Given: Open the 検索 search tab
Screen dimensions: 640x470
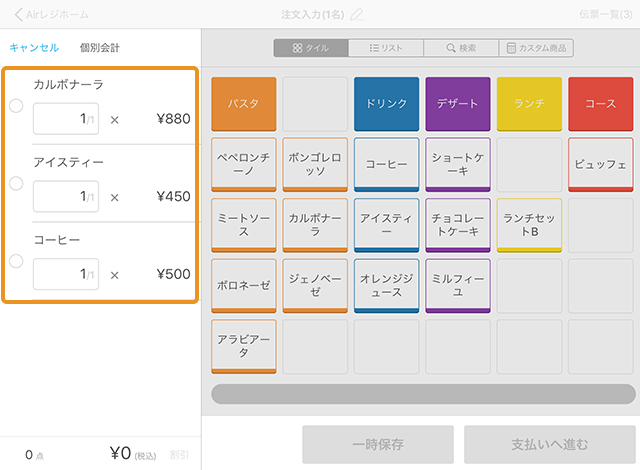Looking at the screenshot, I should (x=461, y=48).
